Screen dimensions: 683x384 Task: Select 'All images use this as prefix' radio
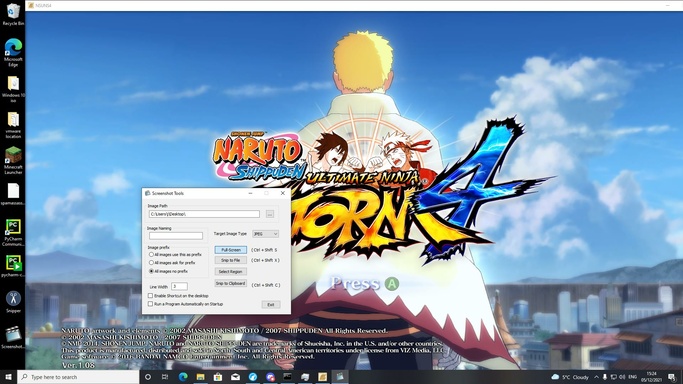pos(151,254)
